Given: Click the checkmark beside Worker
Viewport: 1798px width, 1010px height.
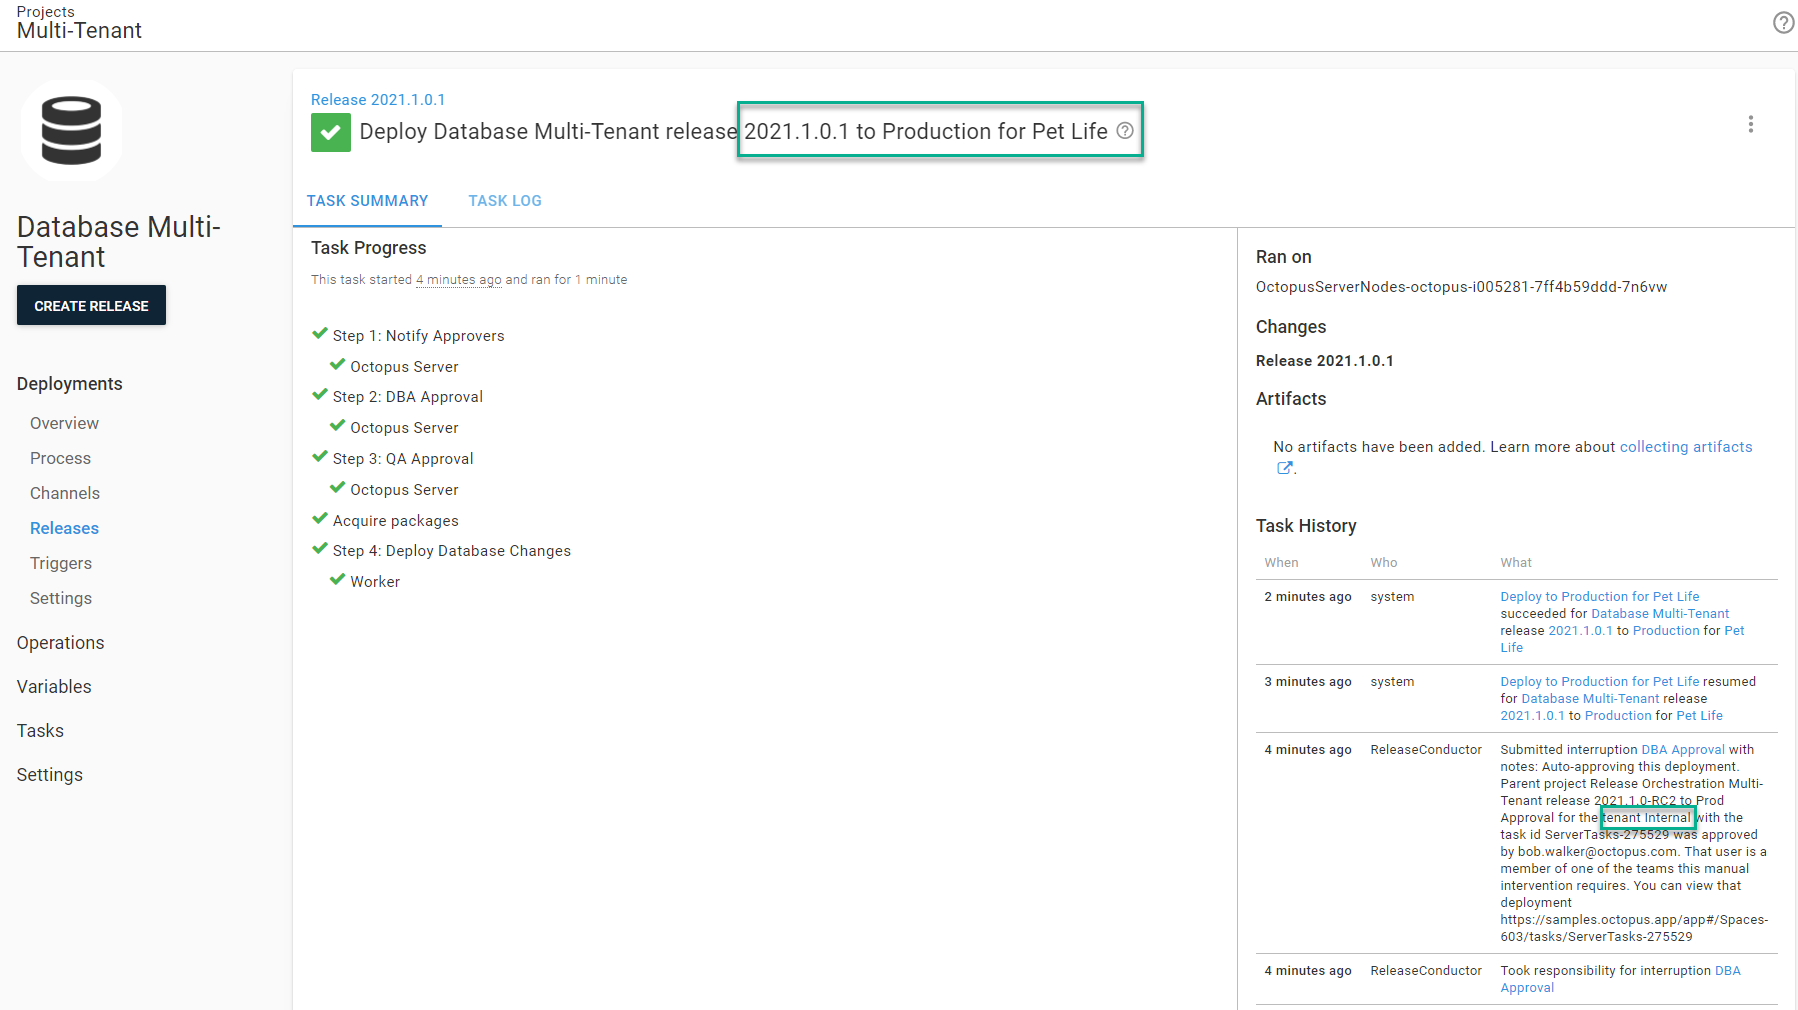Looking at the screenshot, I should tap(337, 580).
